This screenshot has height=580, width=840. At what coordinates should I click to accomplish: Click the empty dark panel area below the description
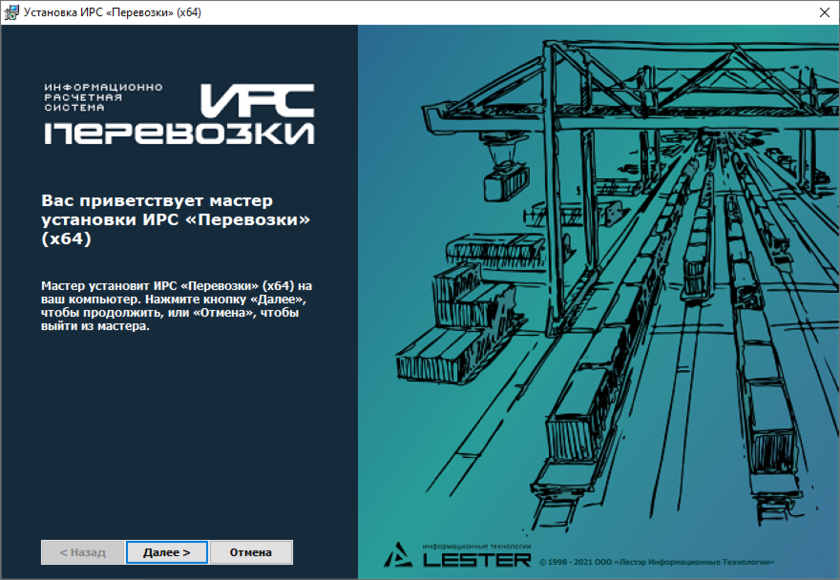(x=178, y=440)
